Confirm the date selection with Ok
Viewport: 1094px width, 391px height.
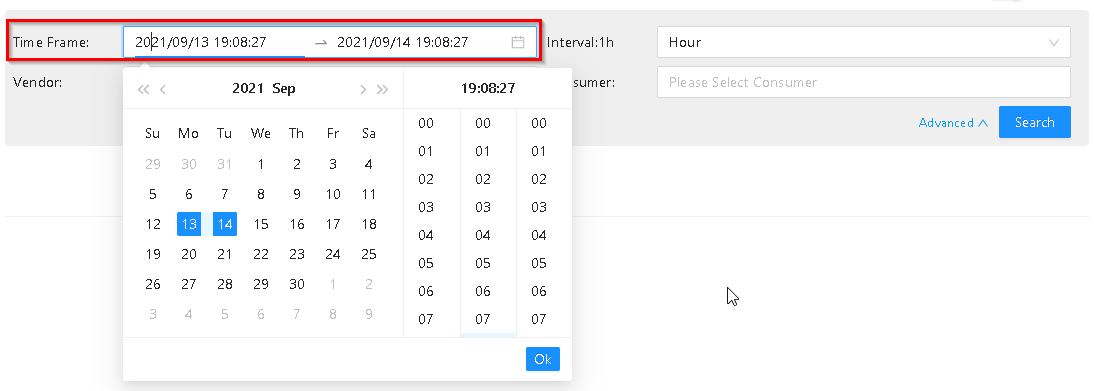click(x=543, y=359)
